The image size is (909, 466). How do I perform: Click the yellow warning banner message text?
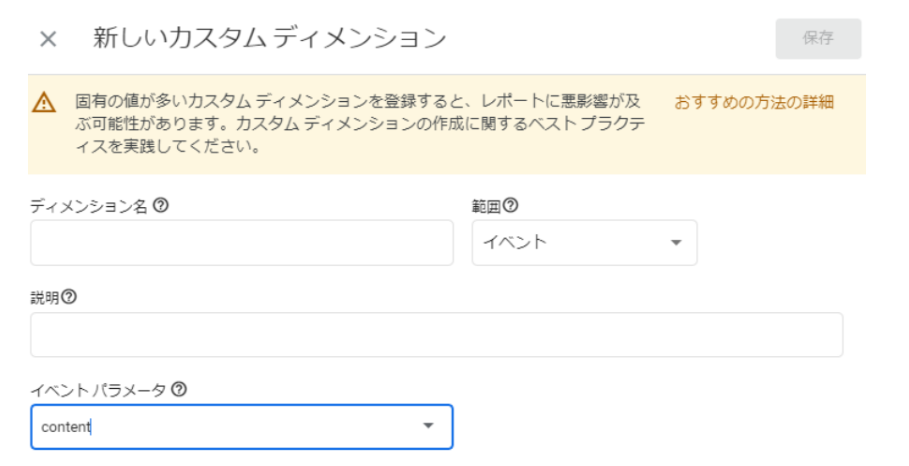[360, 125]
